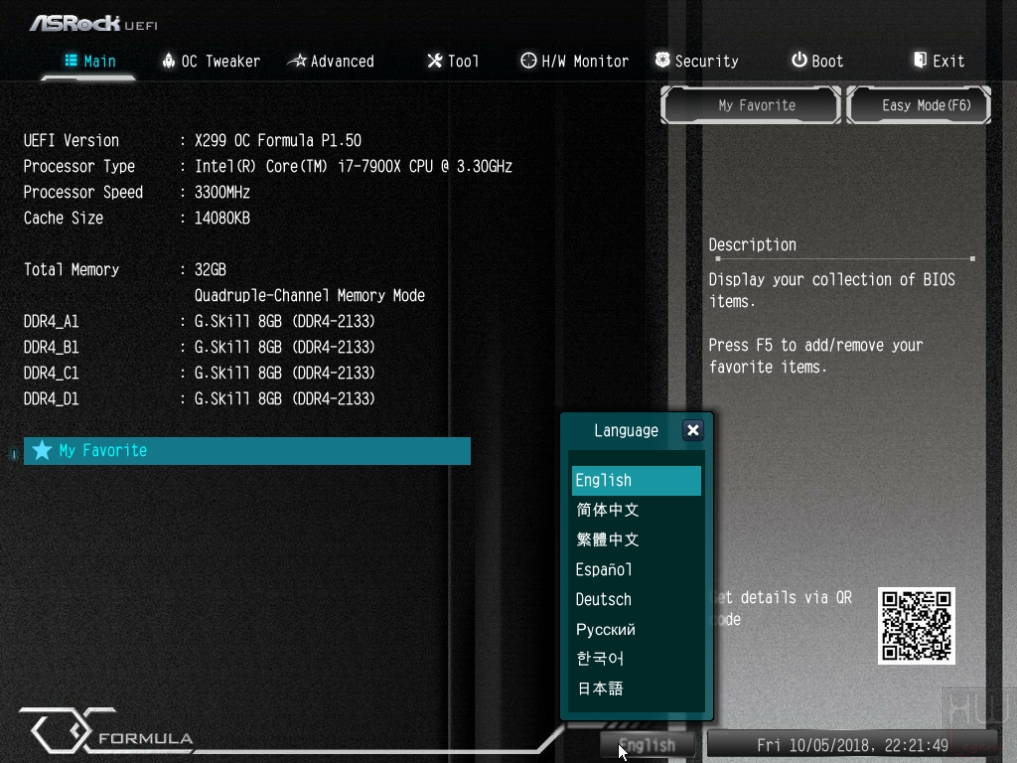Select Русский language

636,629
